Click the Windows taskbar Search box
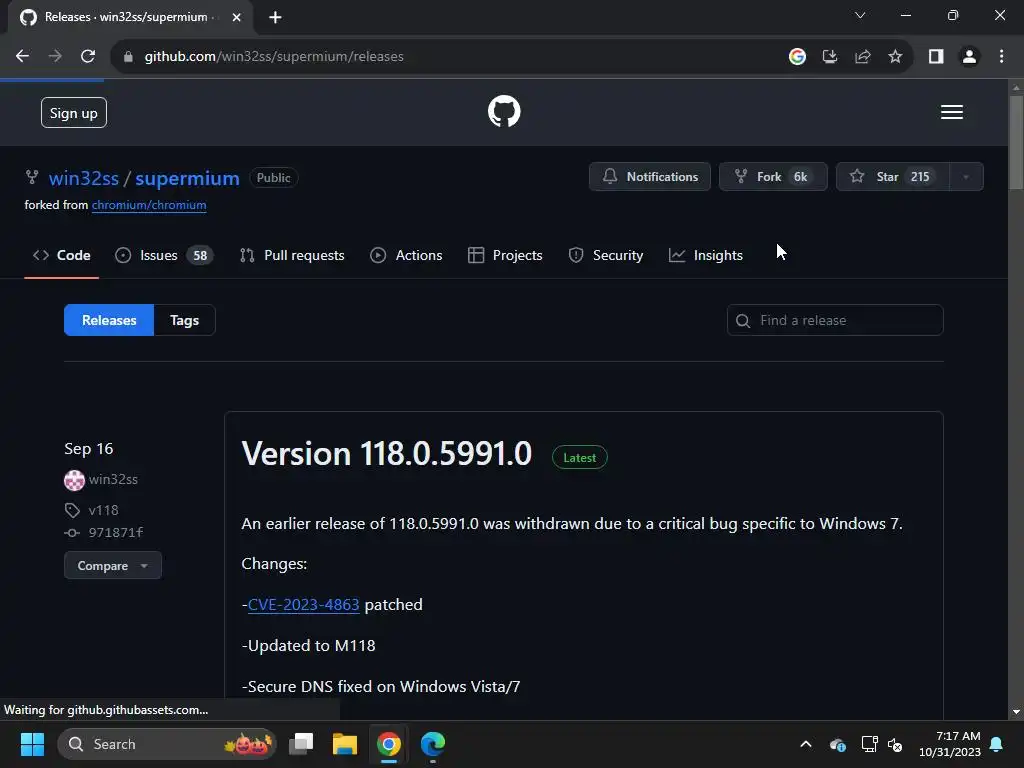The height and width of the screenshot is (768, 1024). [x=167, y=744]
